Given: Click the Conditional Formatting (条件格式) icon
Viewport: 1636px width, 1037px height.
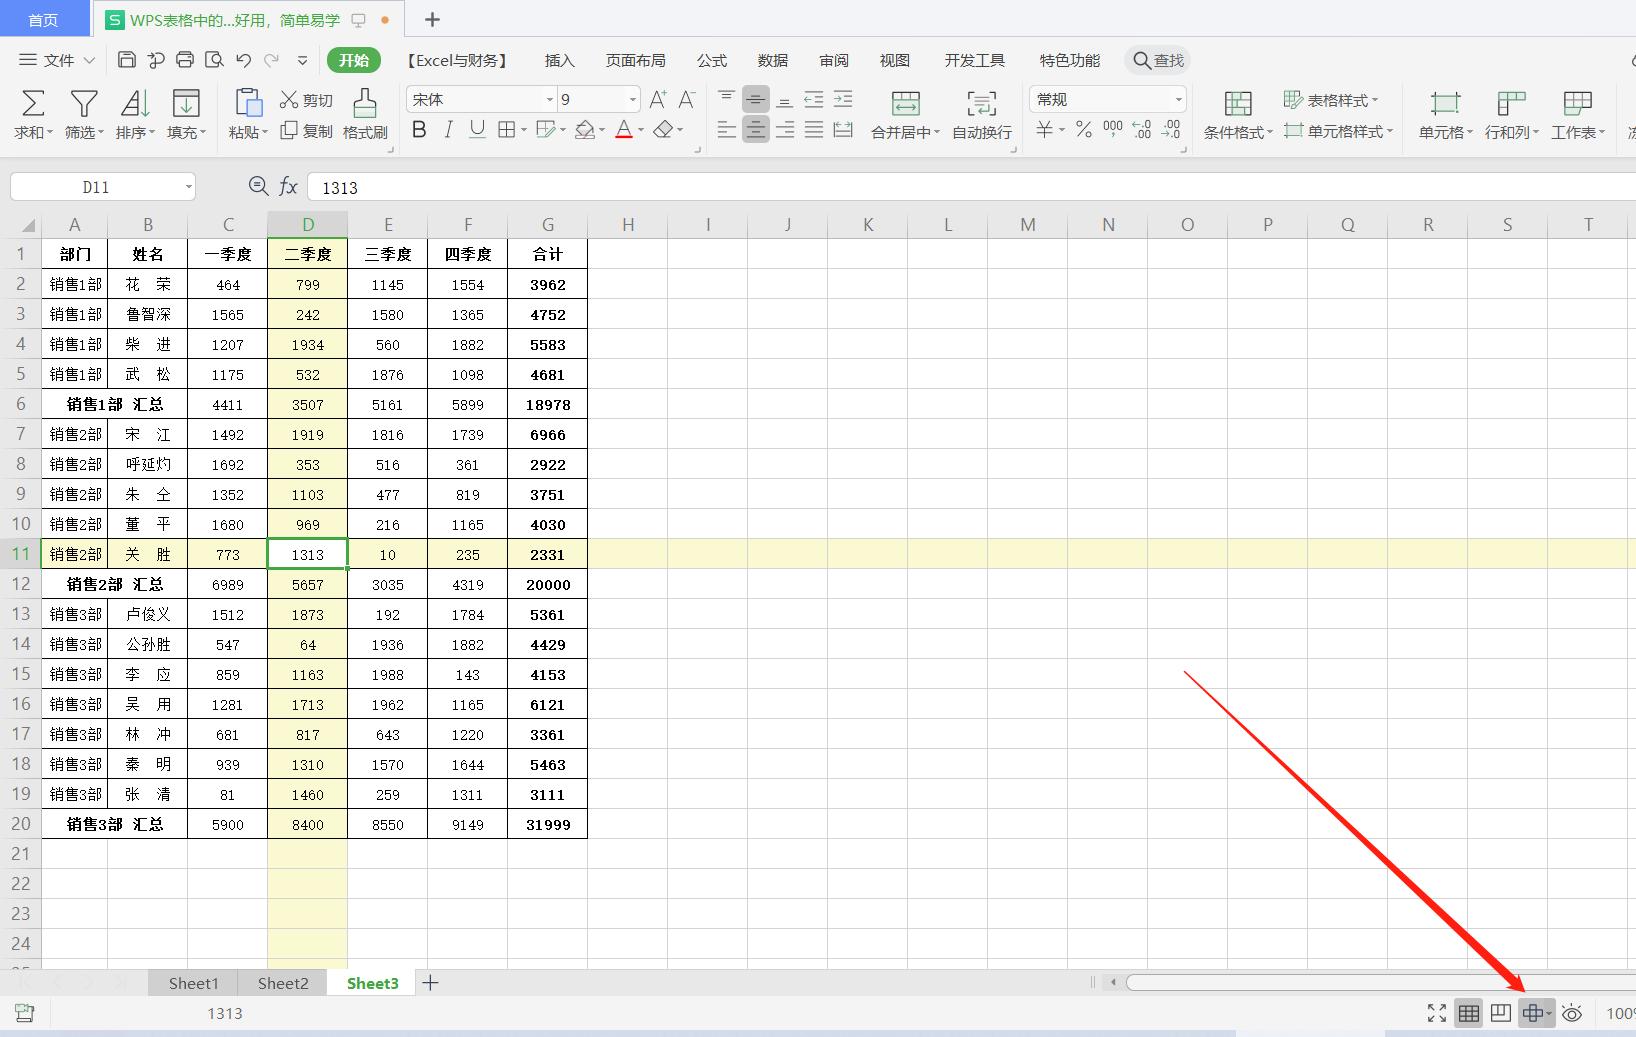Looking at the screenshot, I should click(1238, 104).
